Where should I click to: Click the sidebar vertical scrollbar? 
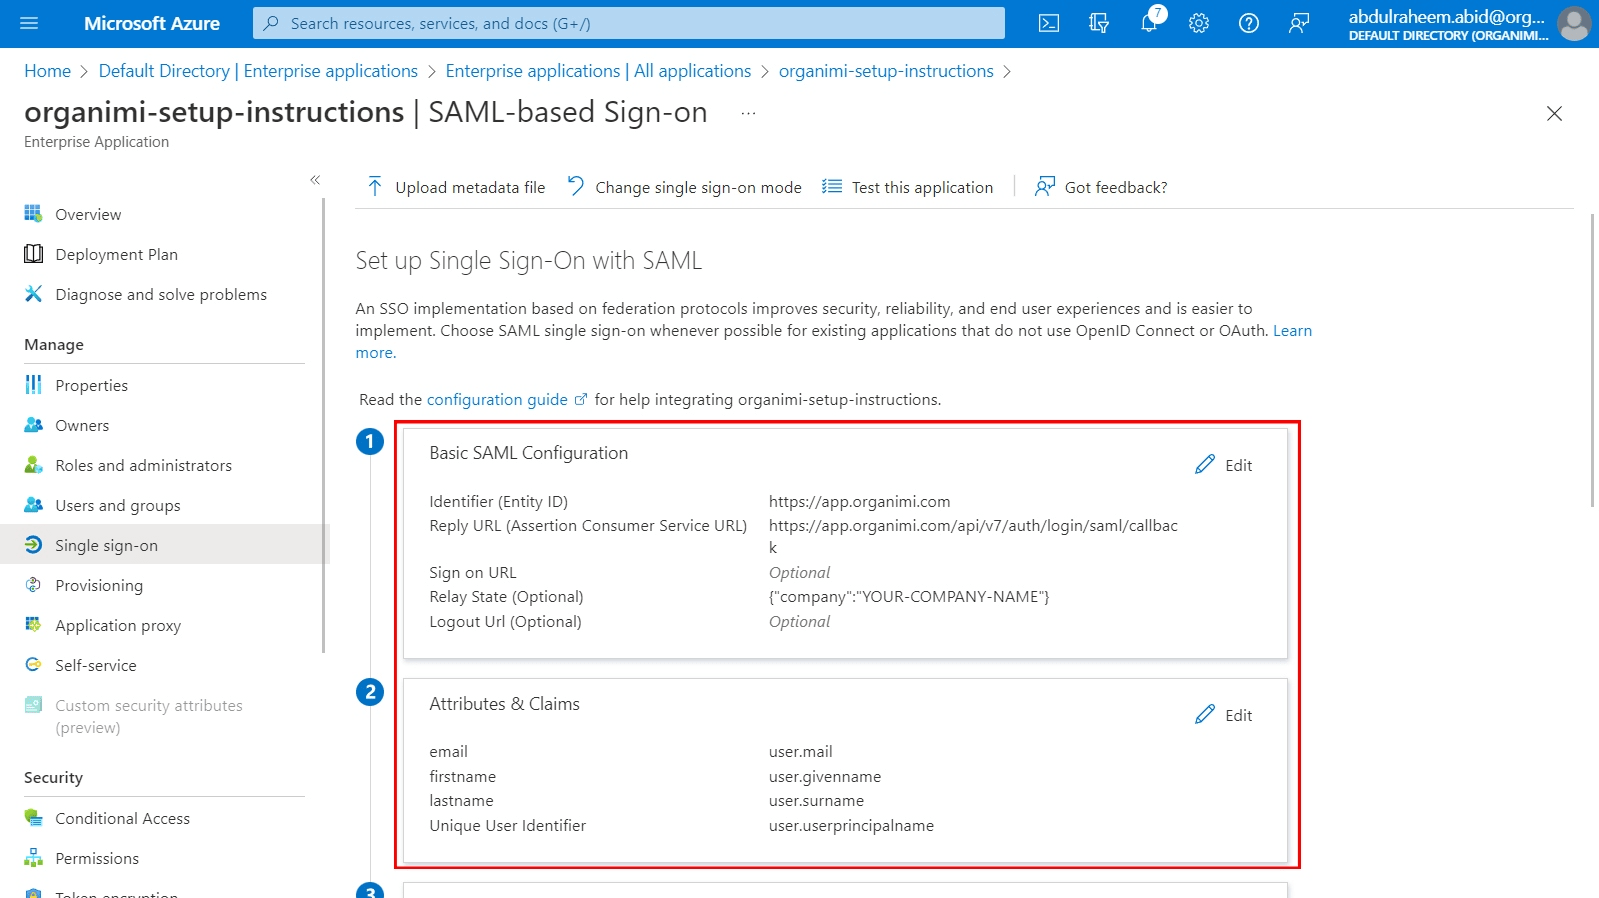click(x=323, y=425)
